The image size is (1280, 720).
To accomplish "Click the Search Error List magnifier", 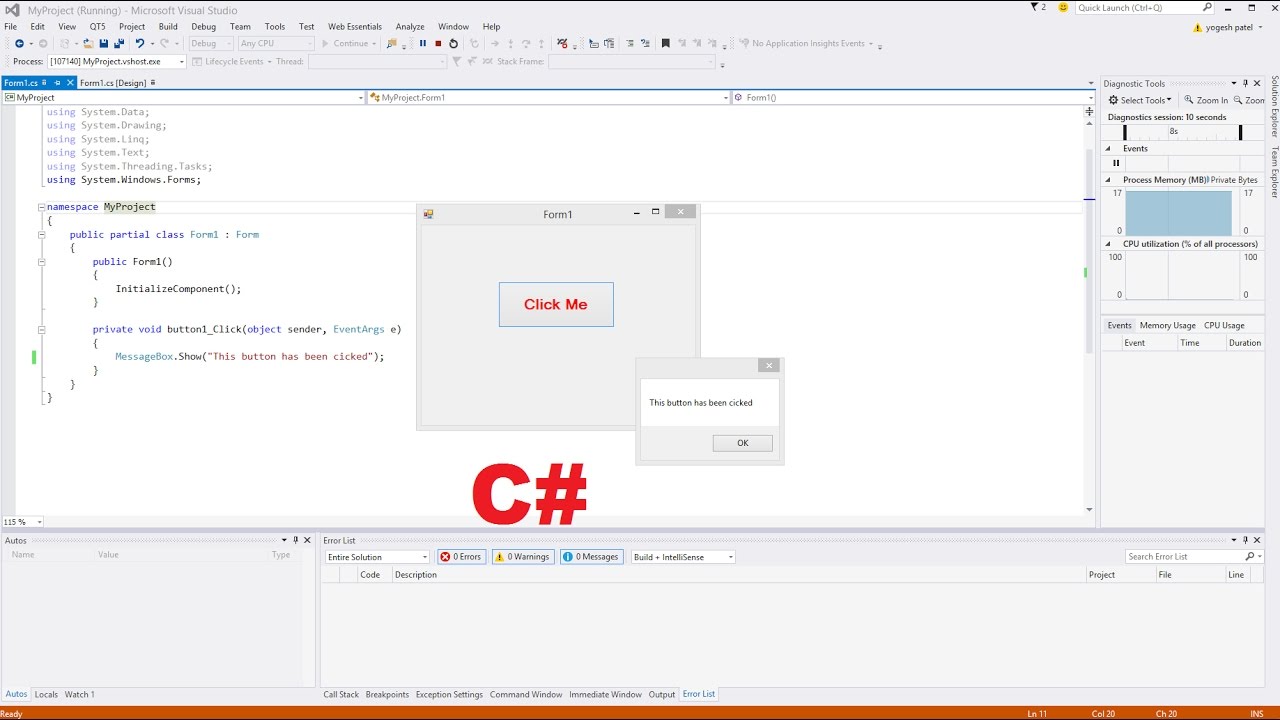I will point(1250,557).
